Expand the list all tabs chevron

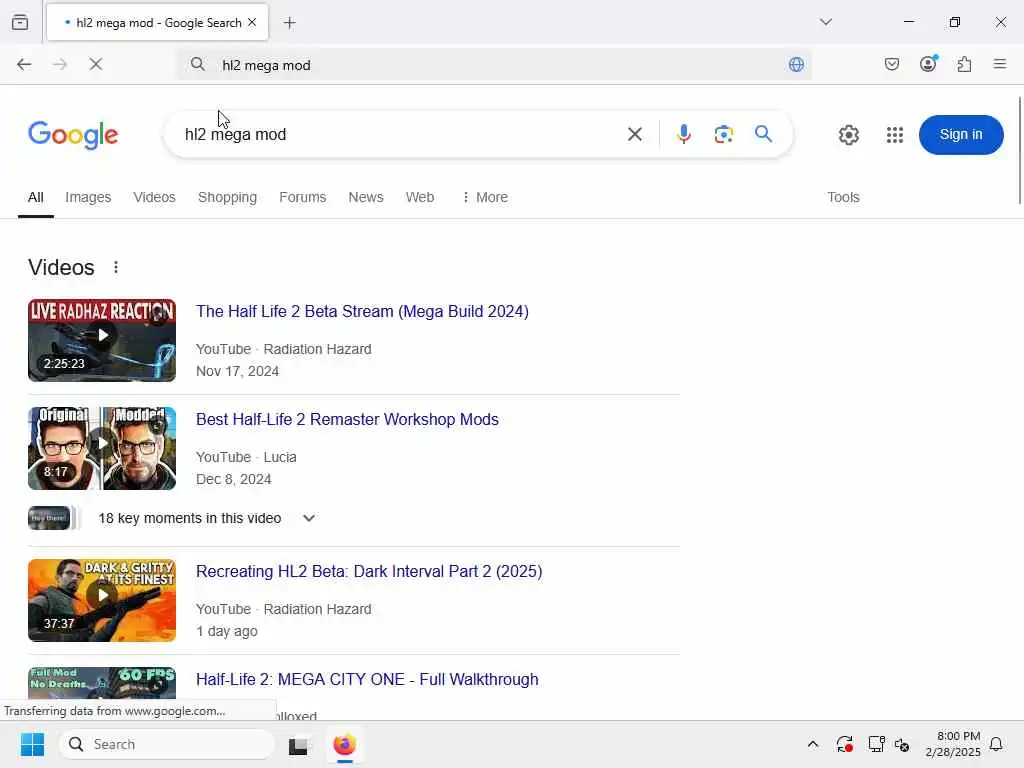coord(825,22)
